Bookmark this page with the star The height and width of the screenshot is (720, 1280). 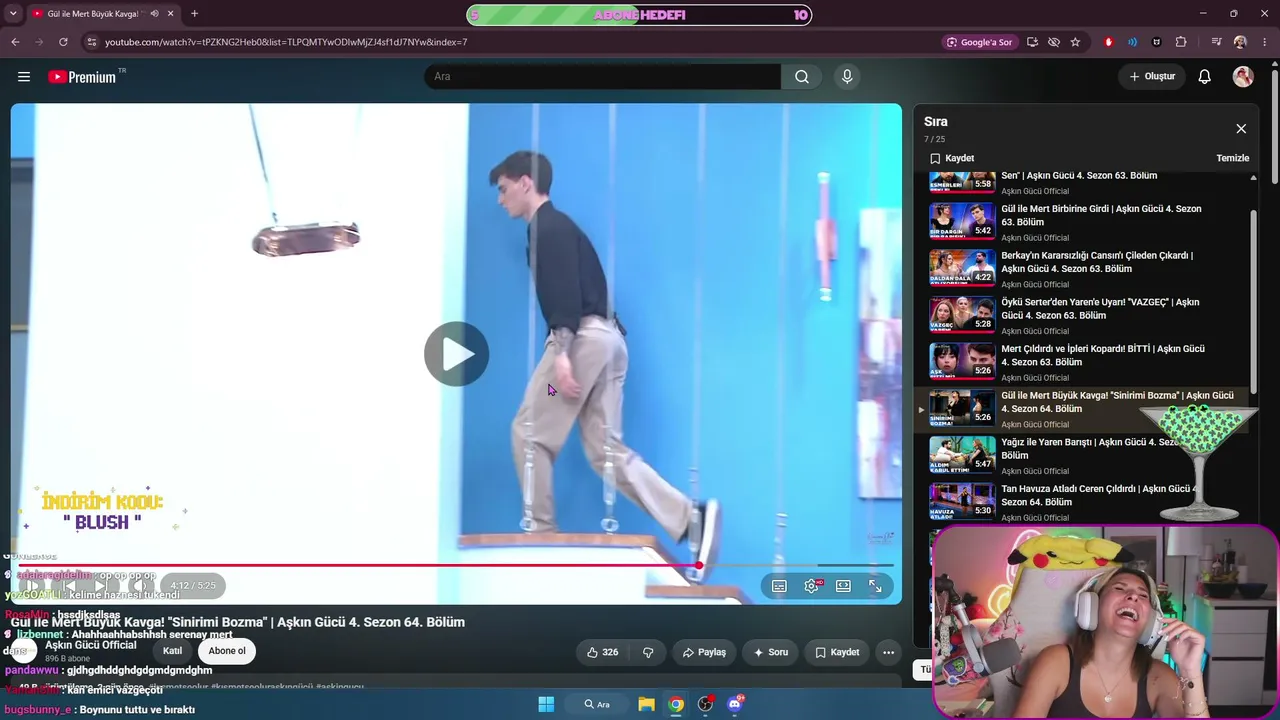(x=1075, y=42)
